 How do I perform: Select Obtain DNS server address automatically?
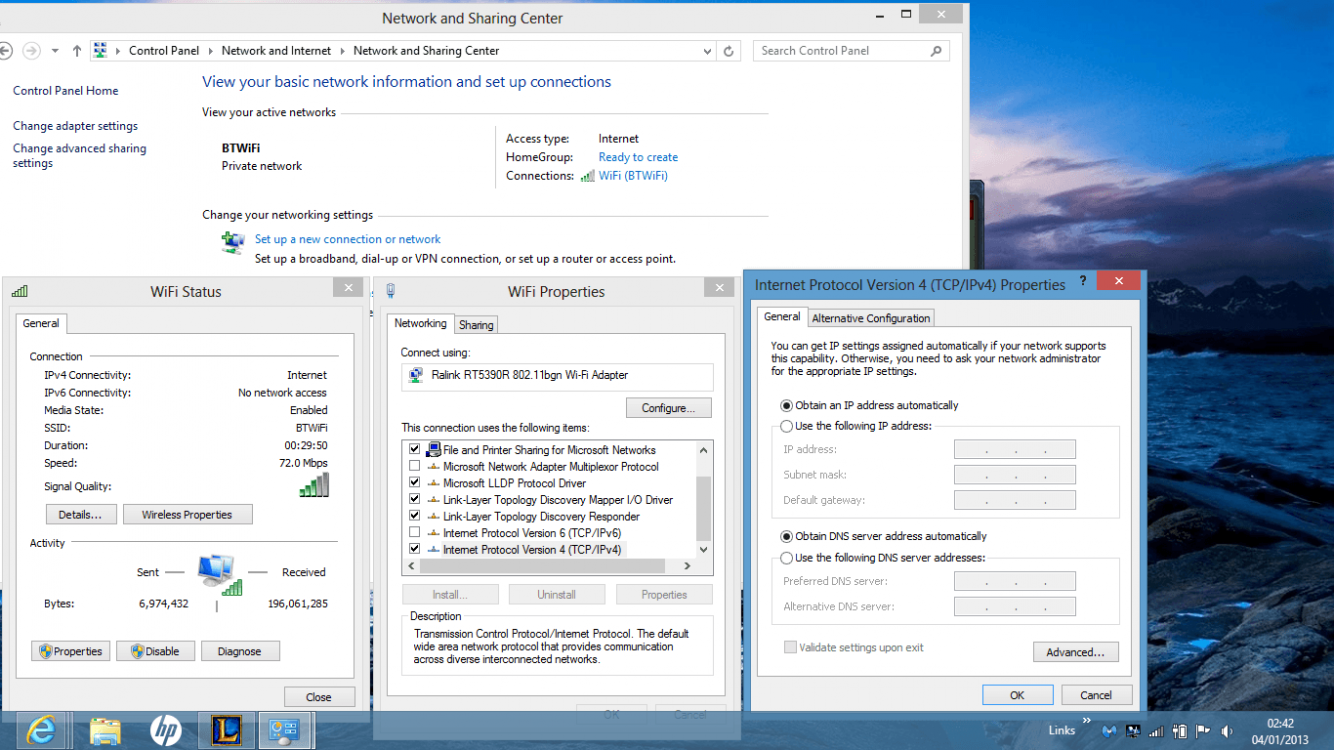(x=787, y=537)
